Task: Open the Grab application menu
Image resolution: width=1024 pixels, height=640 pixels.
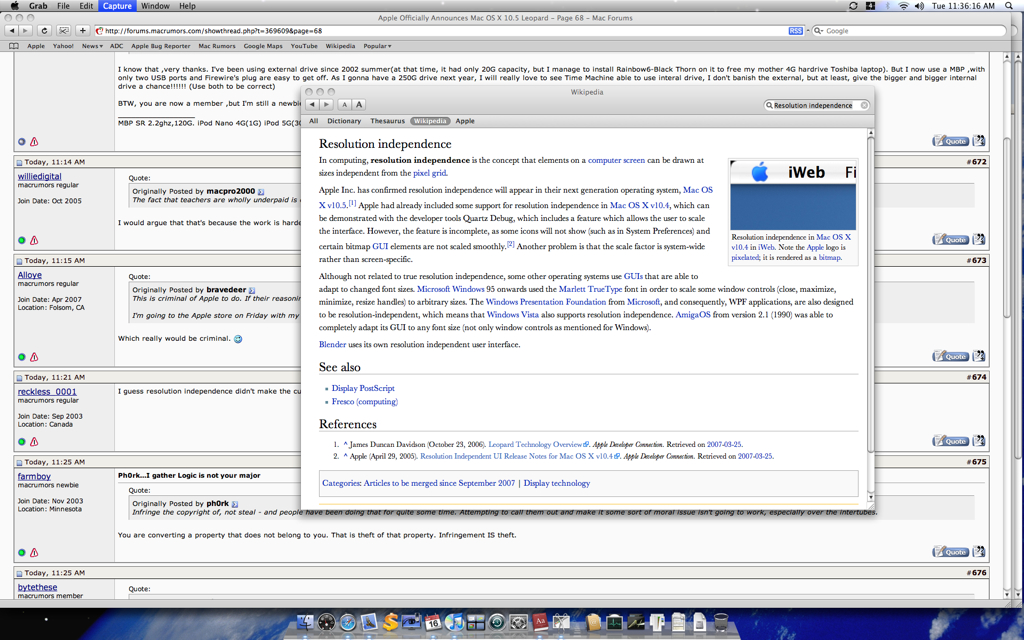Action: (38, 6)
